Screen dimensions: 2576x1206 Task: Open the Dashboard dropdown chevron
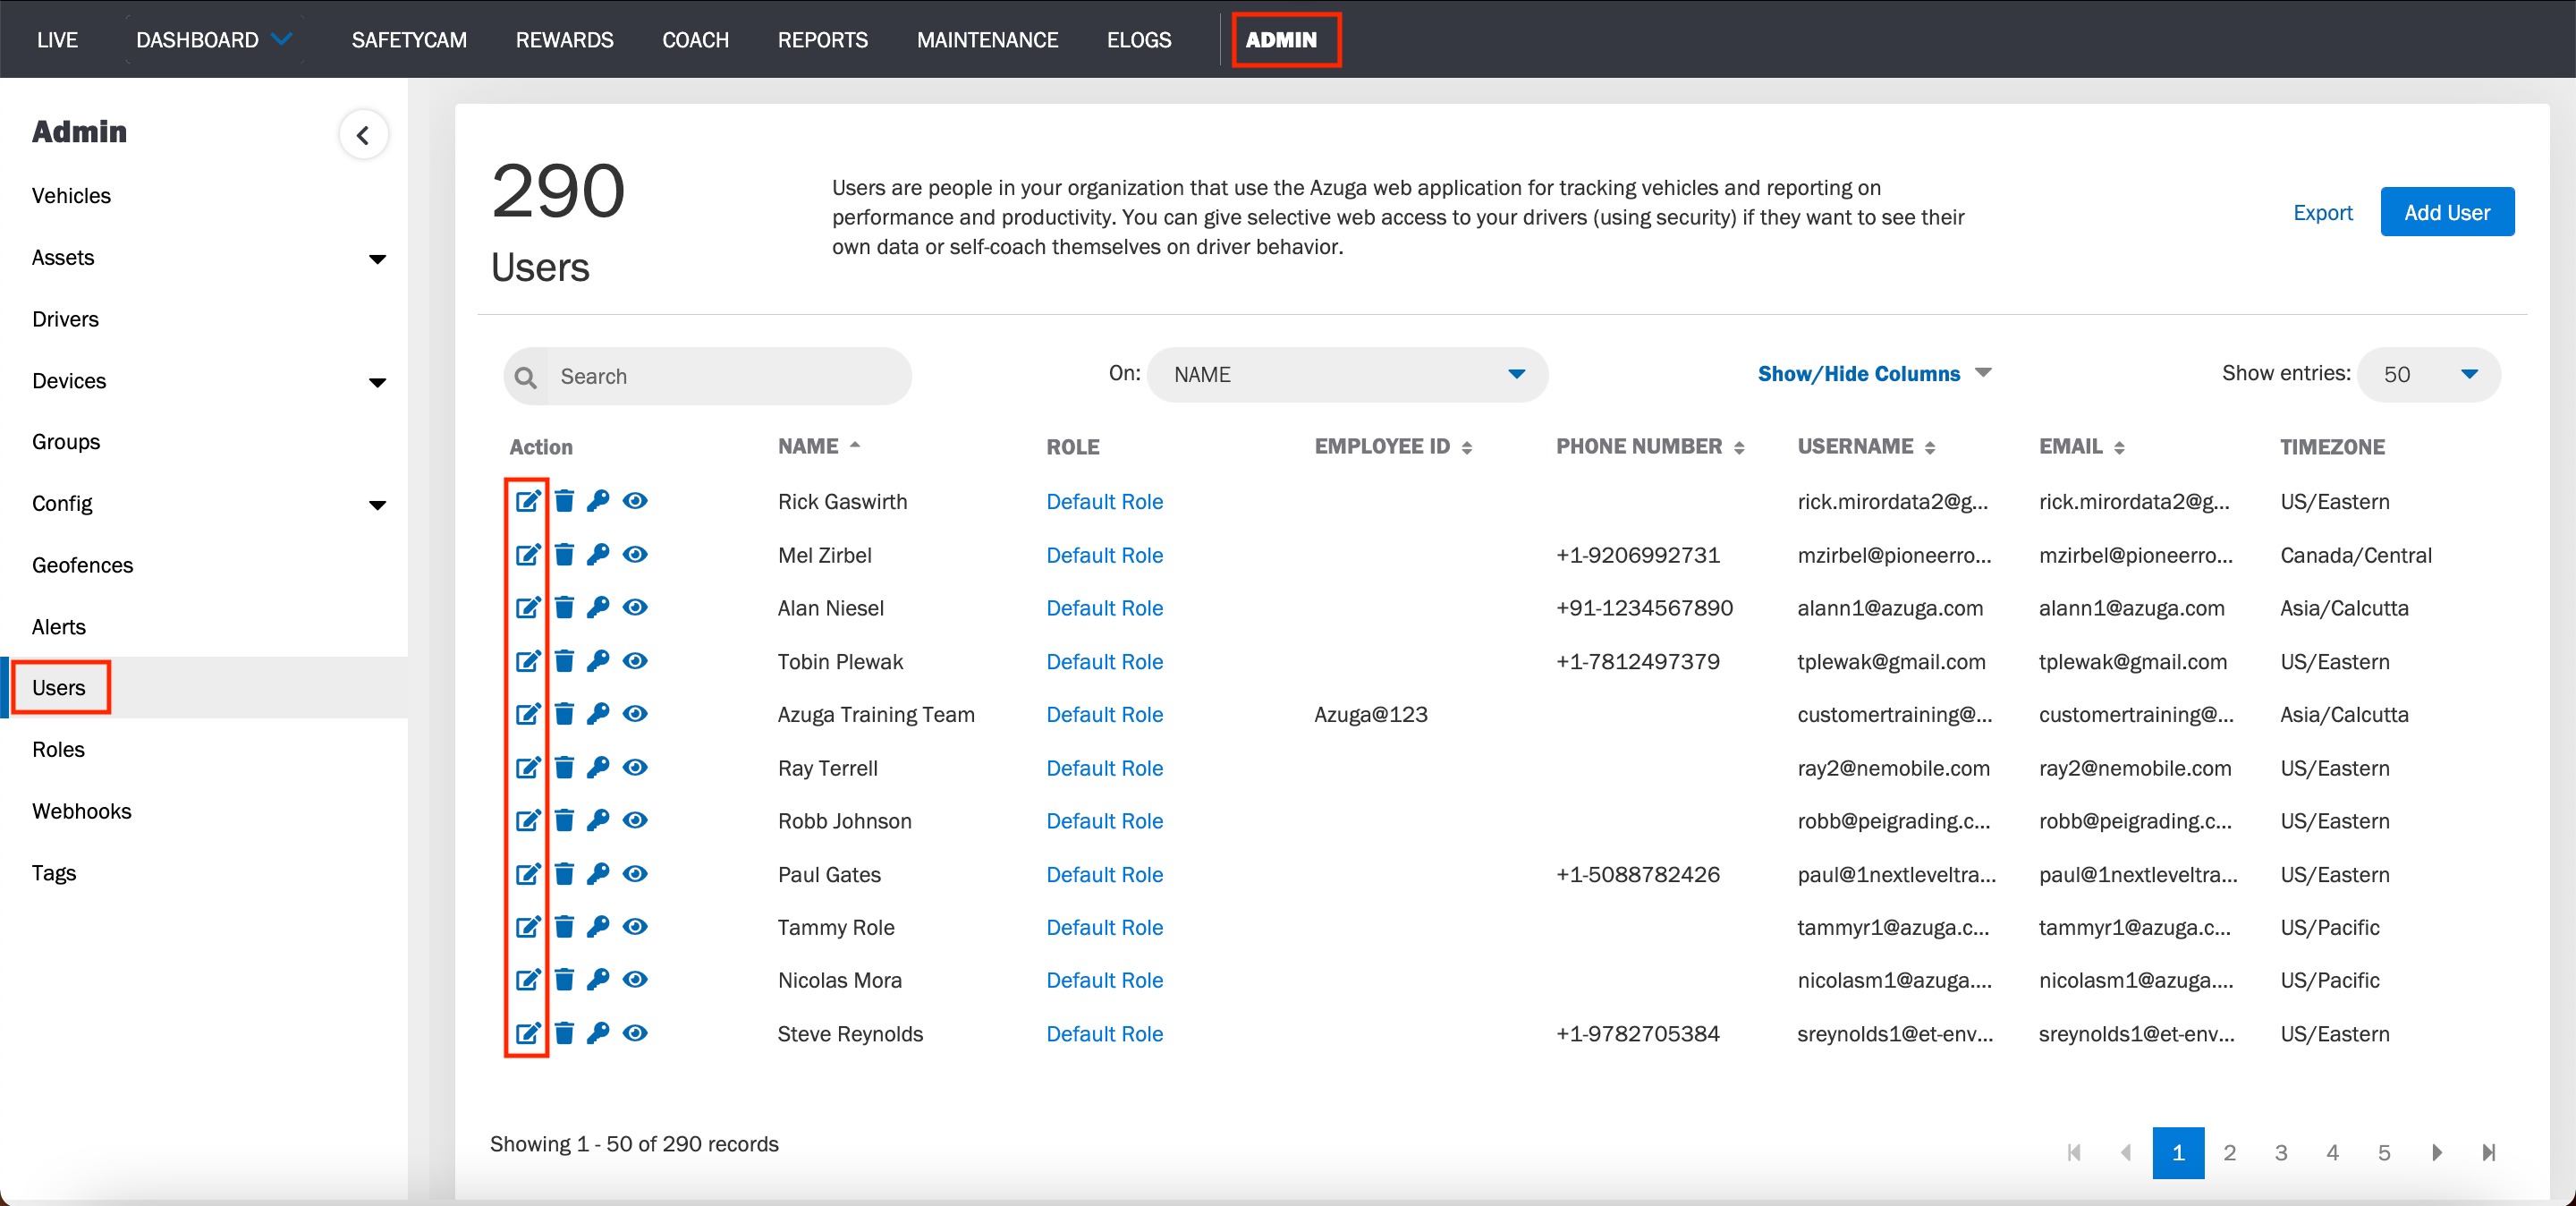click(283, 39)
